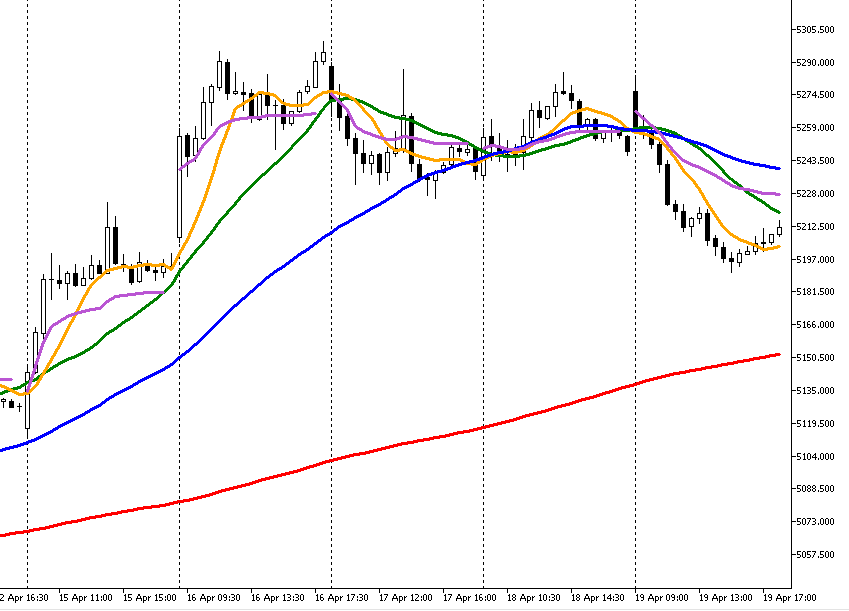Click the 5305.500 price label
This screenshot has height=611, width=849.
pyautogui.click(x=815, y=29)
